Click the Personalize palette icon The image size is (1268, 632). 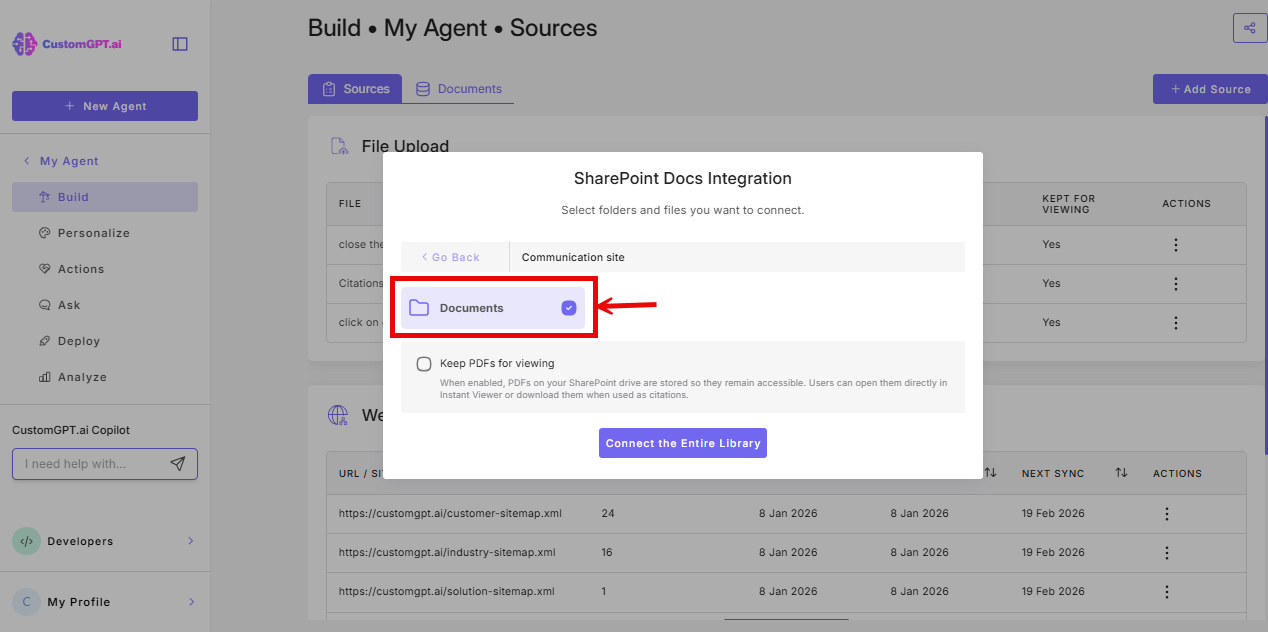click(x=44, y=233)
